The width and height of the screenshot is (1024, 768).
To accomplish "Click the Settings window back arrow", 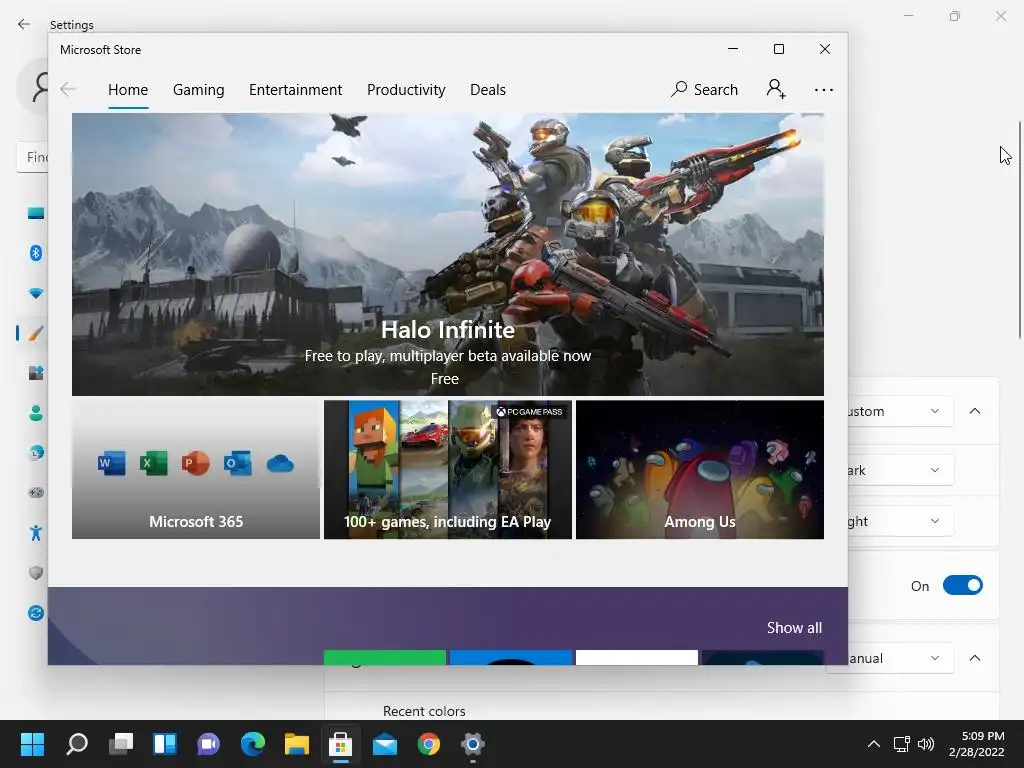I will point(24,24).
